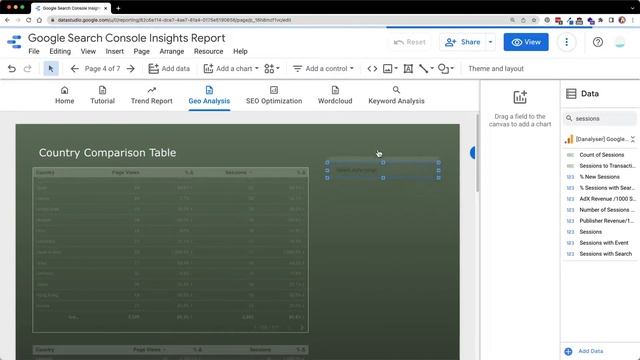Click the Reset button
Screen dimensions: 640x360
[409, 42]
